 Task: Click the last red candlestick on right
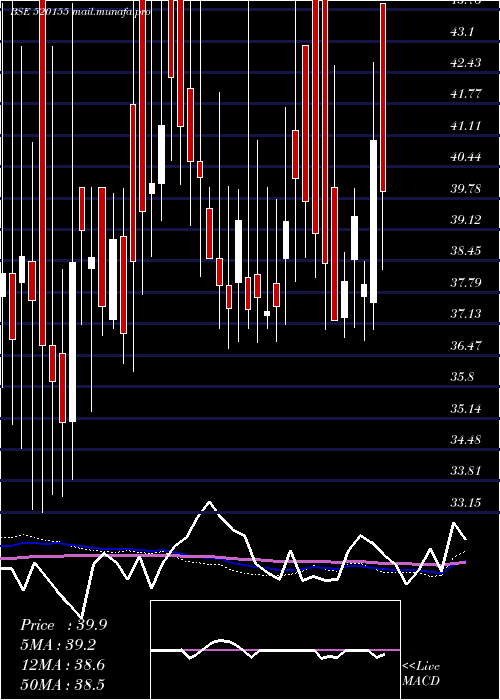pyautogui.click(x=383, y=97)
